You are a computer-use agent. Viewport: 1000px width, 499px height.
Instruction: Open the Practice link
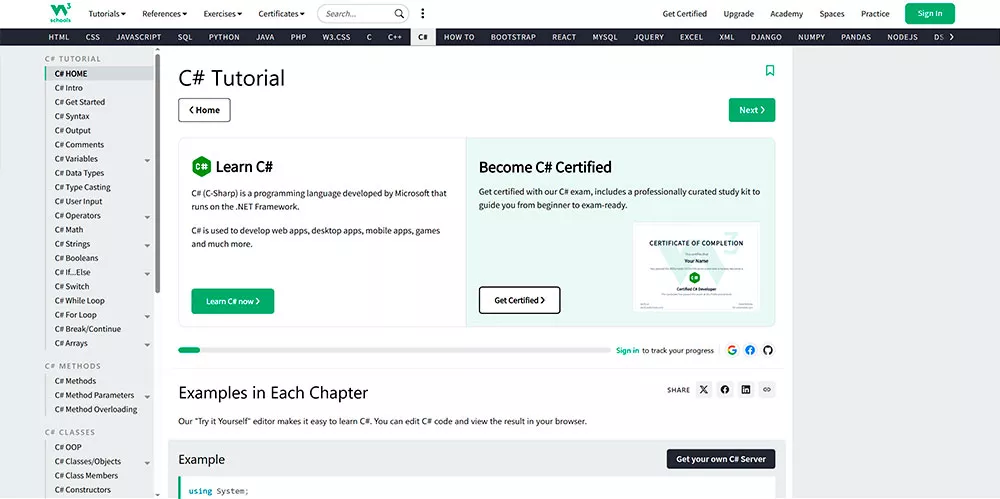pos(875,13)
